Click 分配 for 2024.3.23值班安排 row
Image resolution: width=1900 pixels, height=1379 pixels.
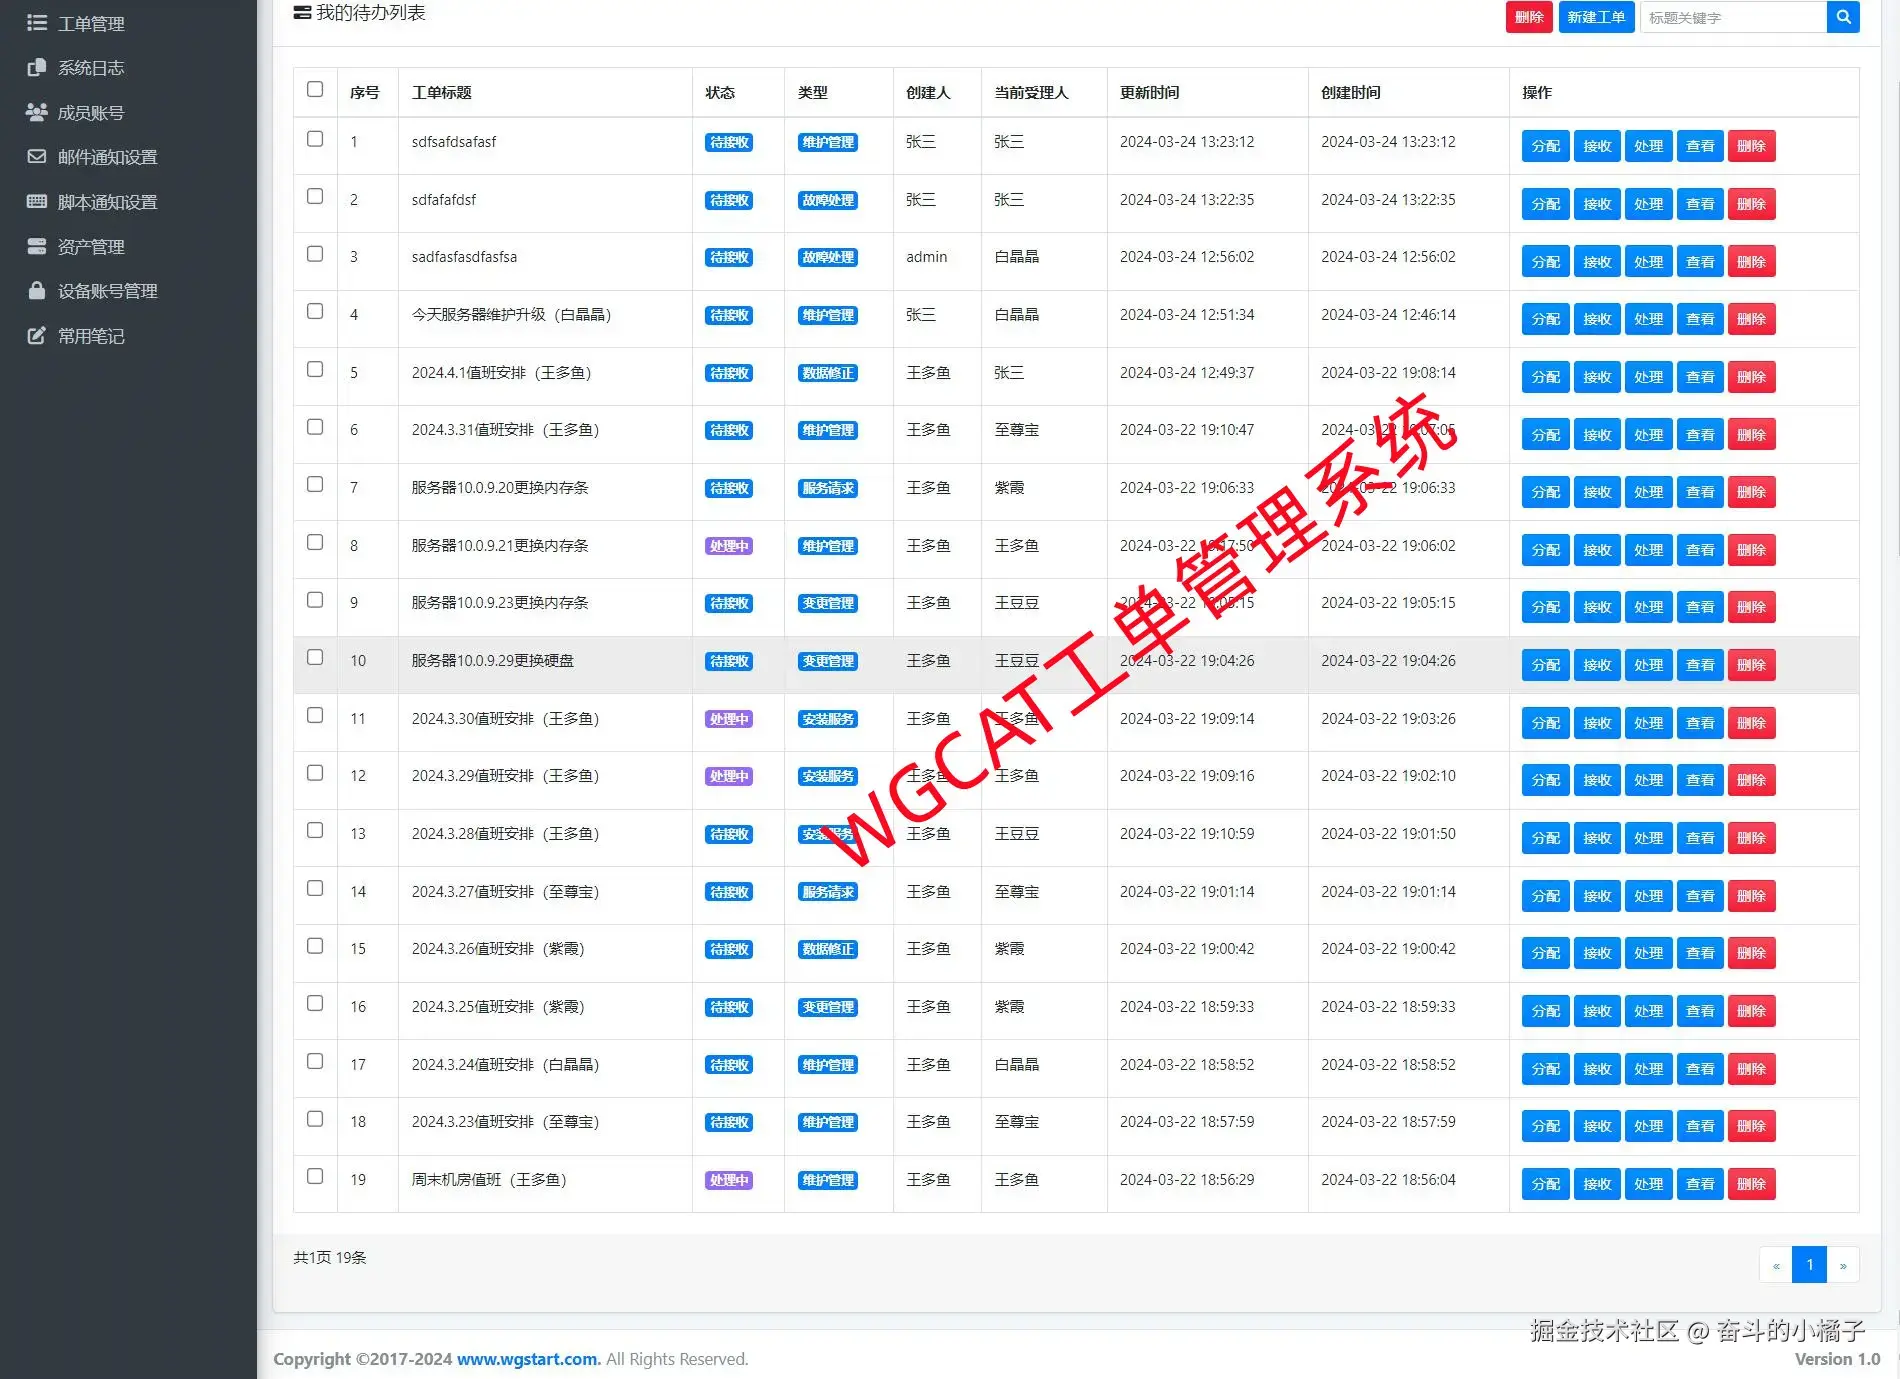tap(1545, 1126)
